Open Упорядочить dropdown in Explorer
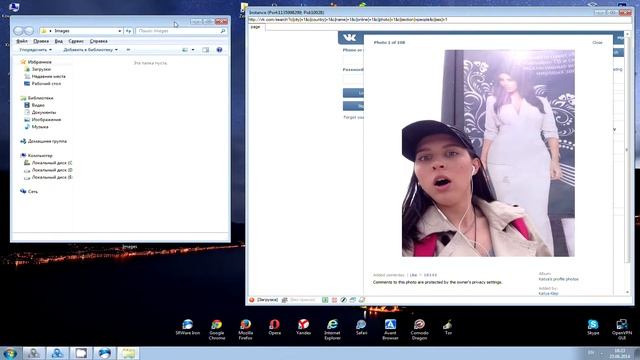 tap(36, 50)
